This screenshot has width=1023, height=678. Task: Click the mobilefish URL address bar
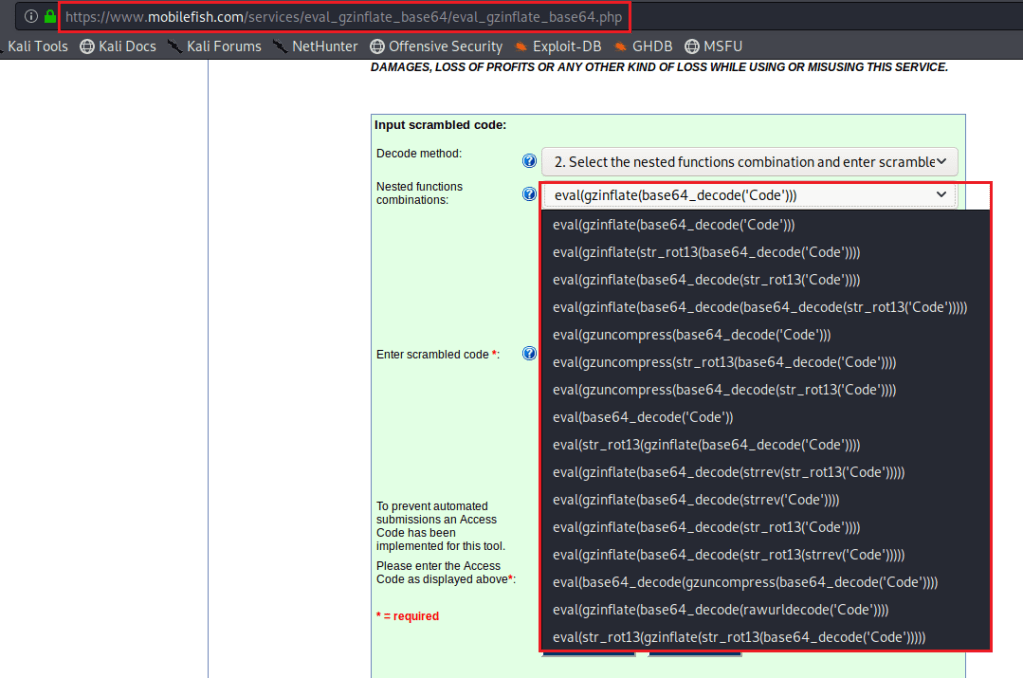point(349,17)
